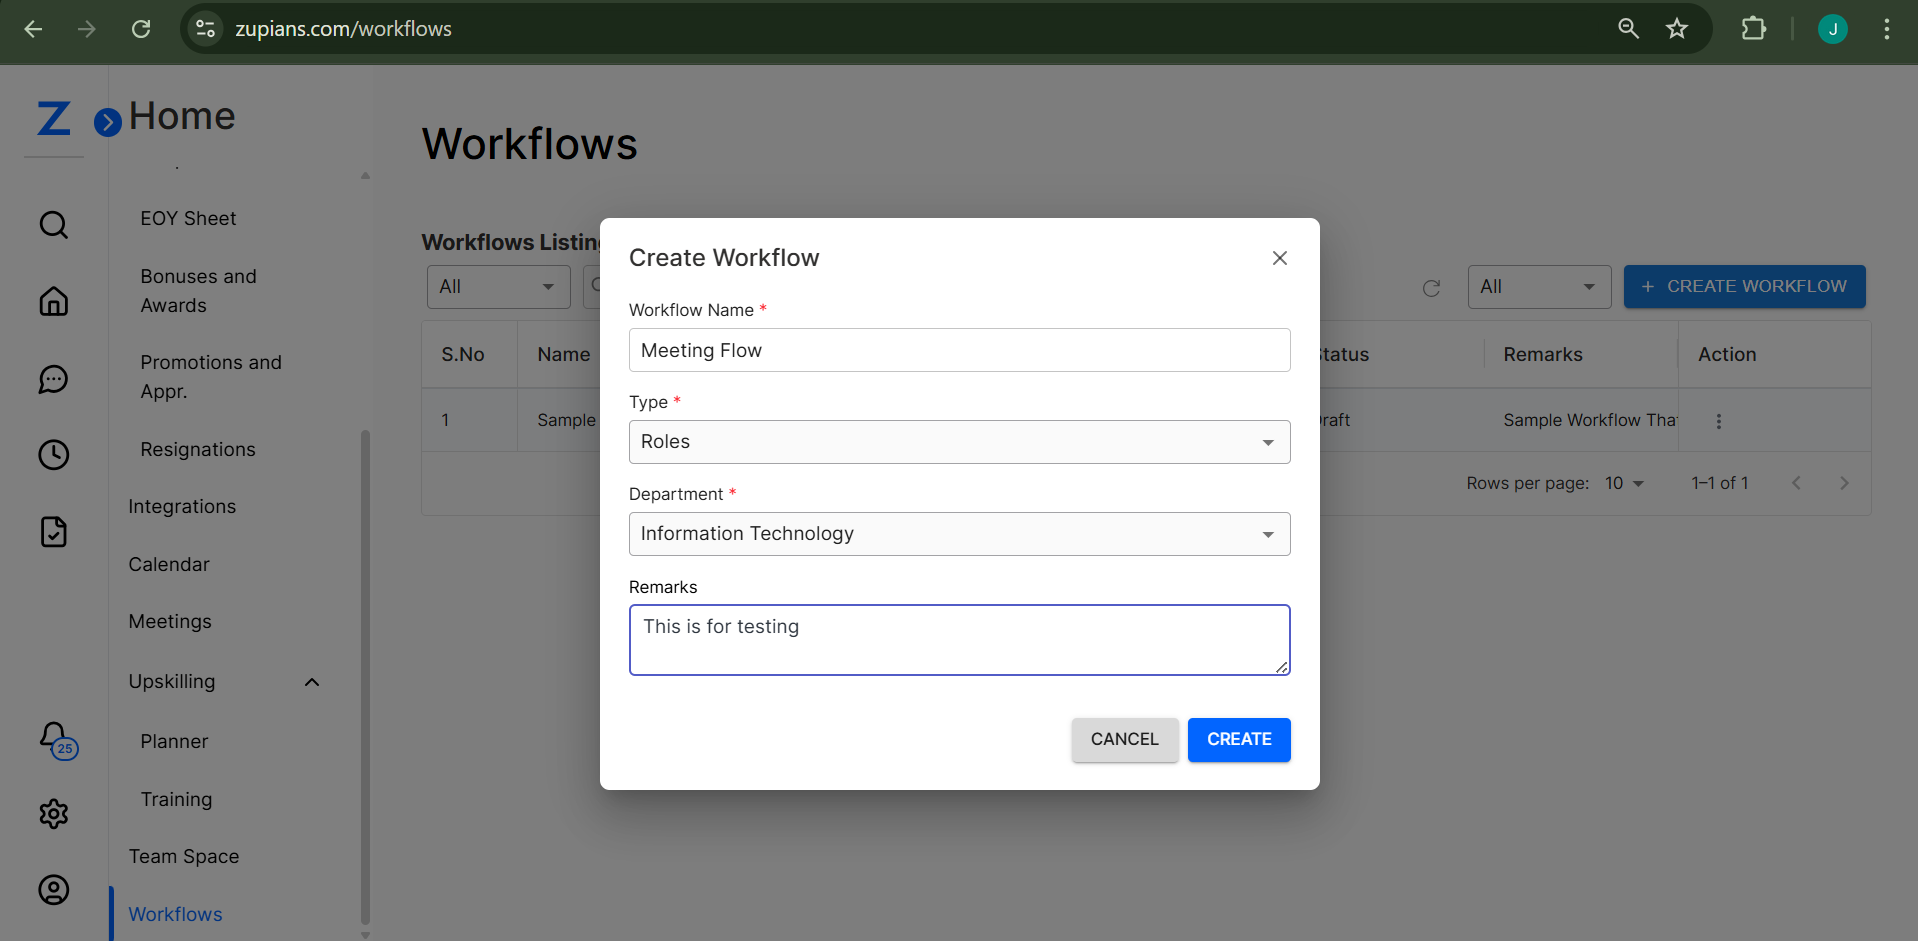The height and width of the screenshot is (941, 1918).
Task: Select the Home icon in left sidebar
Action: click(52, 301)
